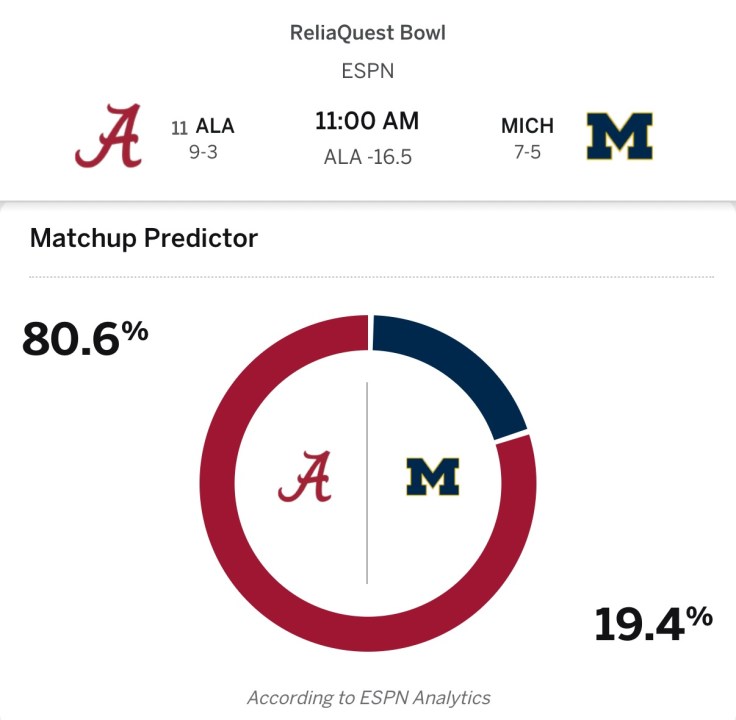Open the MICH team abbreviation
This screenshot has width=736, height=720.
pyautogui.click(x=527, y=126)
